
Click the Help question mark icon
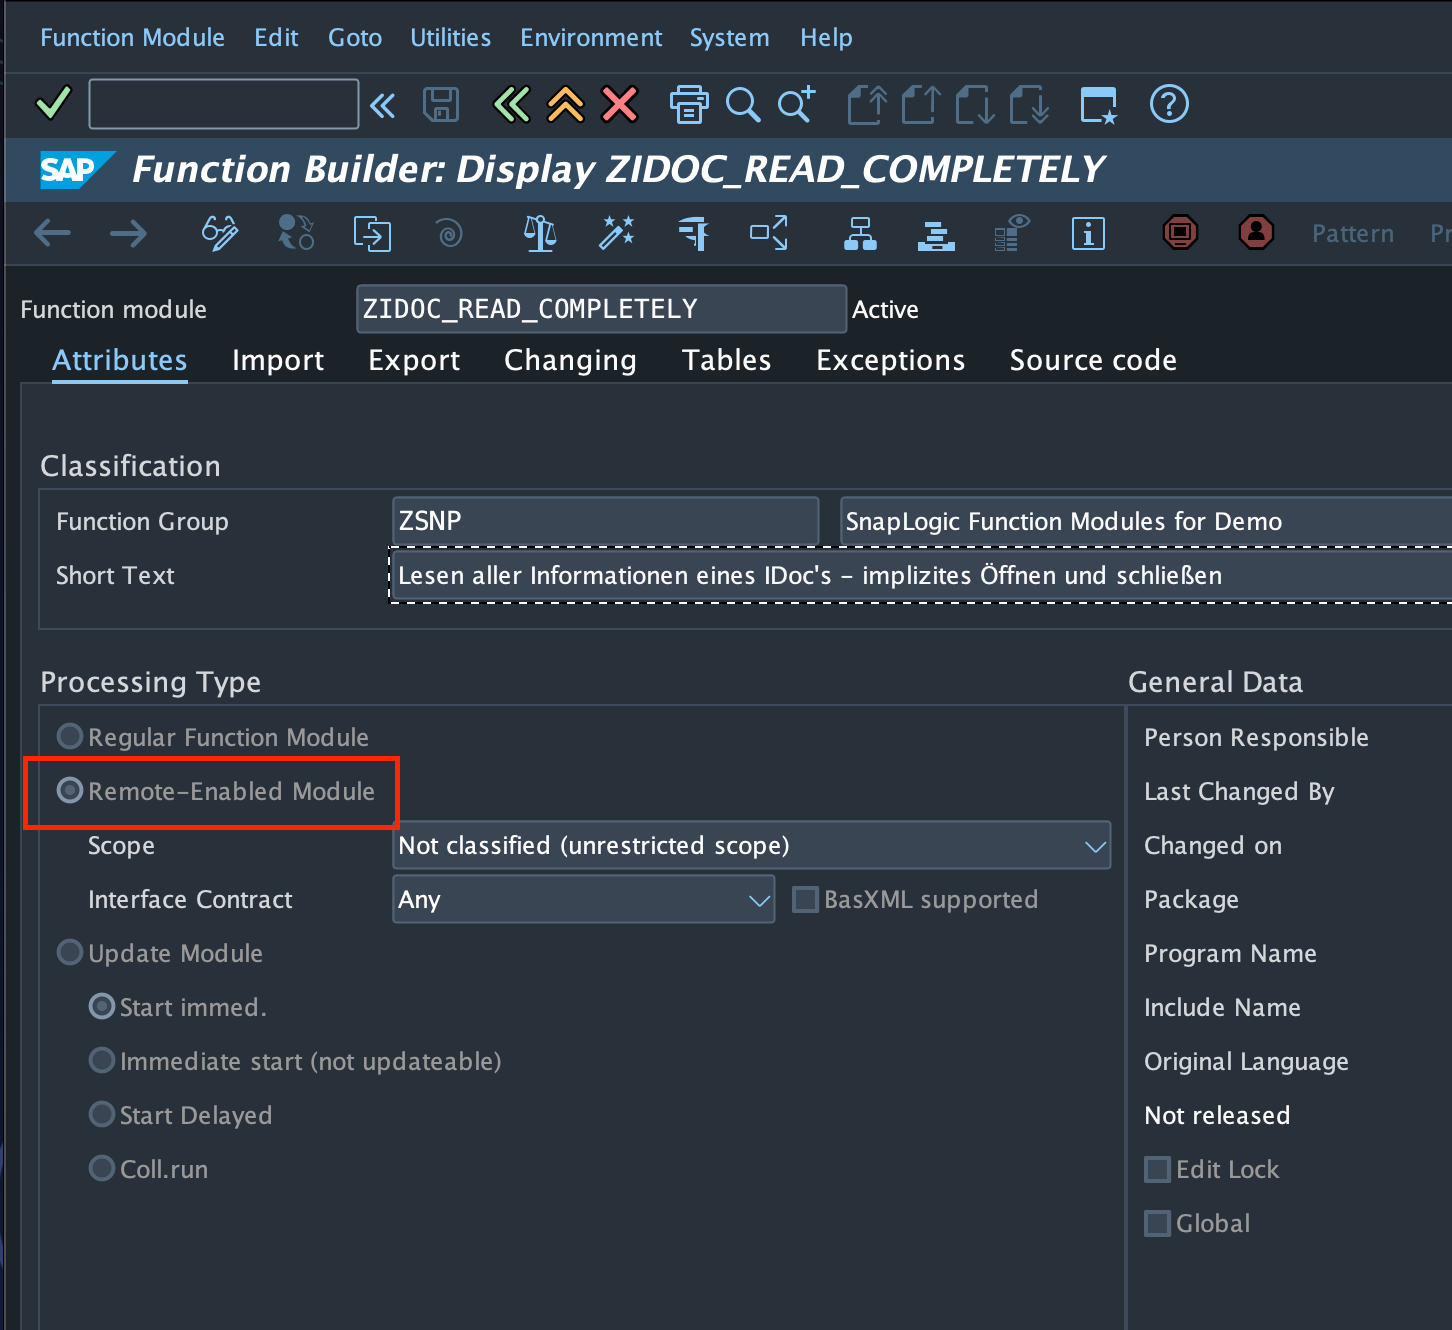pos(1169,104)
